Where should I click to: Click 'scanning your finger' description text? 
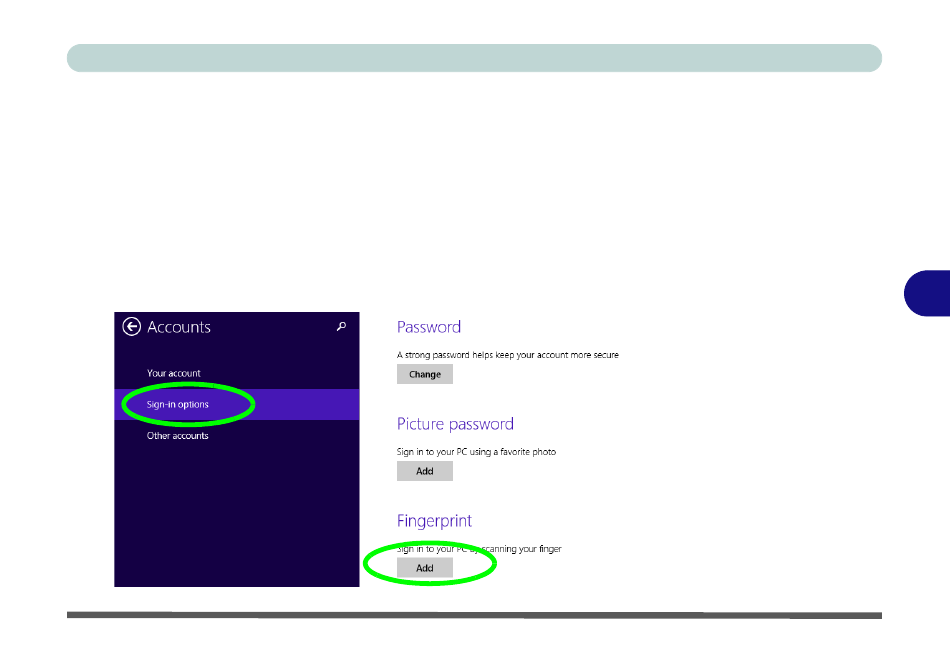click(522, 549)
